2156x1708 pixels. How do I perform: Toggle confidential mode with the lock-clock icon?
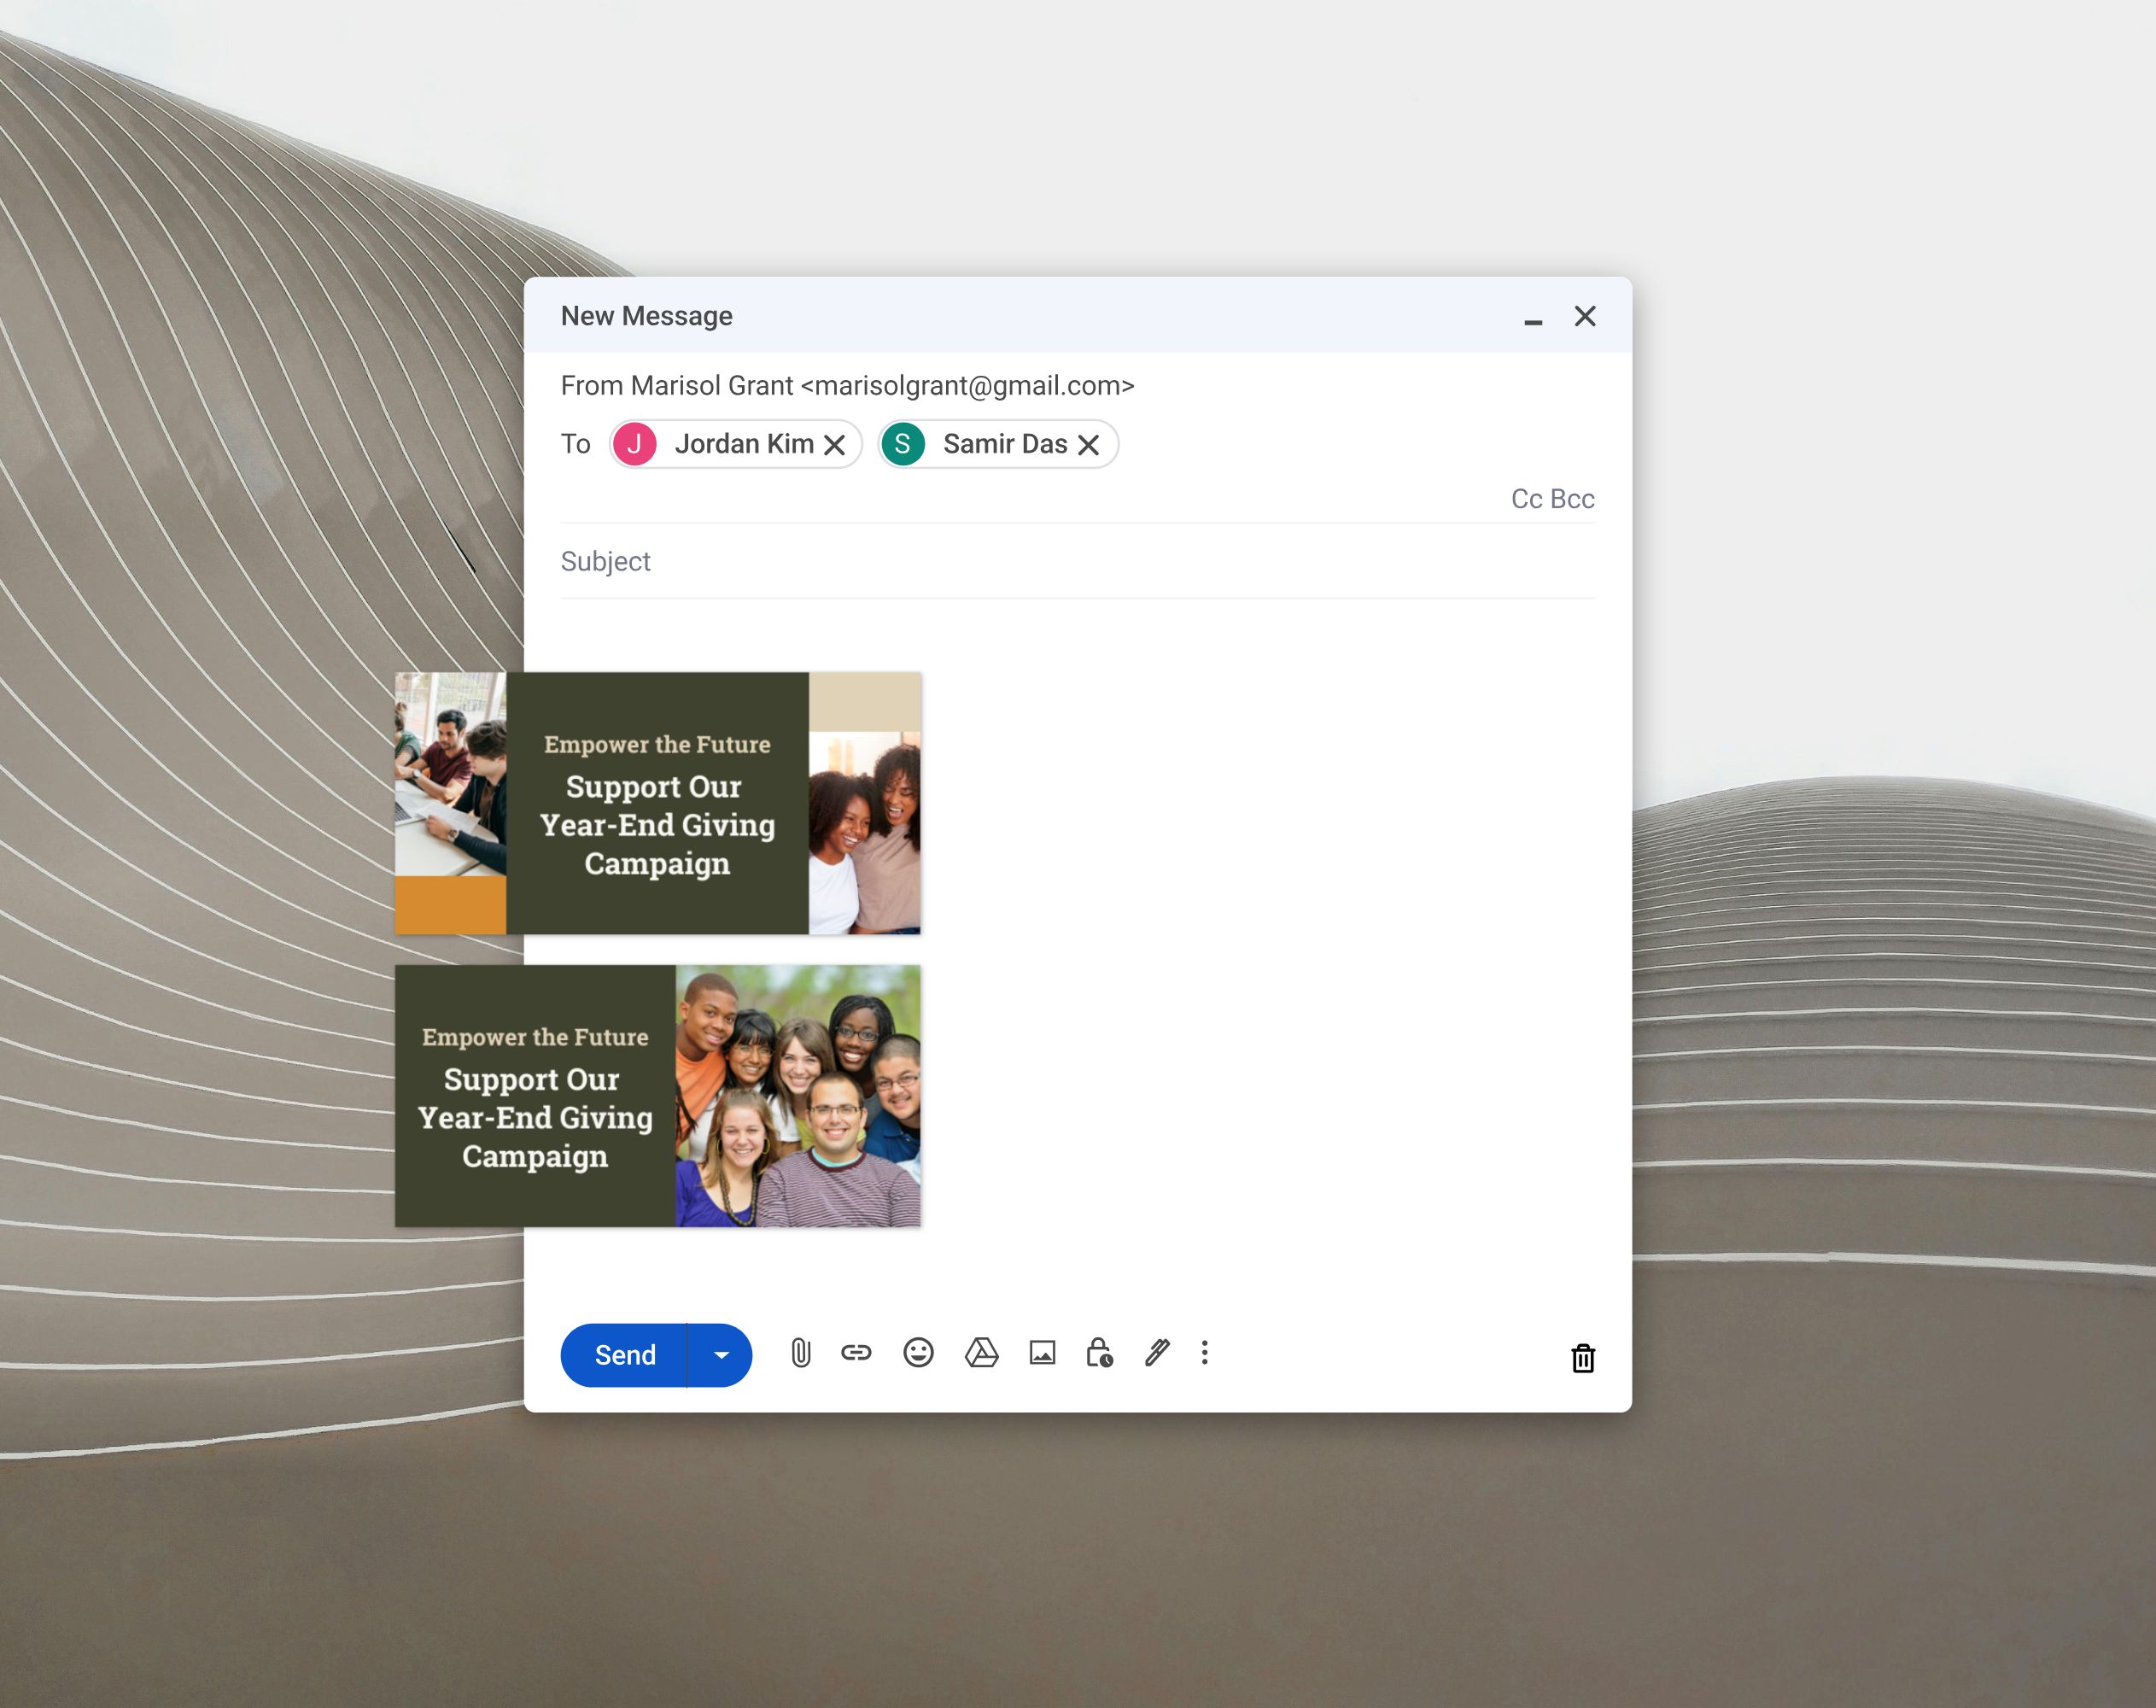pos(1099,1354)
